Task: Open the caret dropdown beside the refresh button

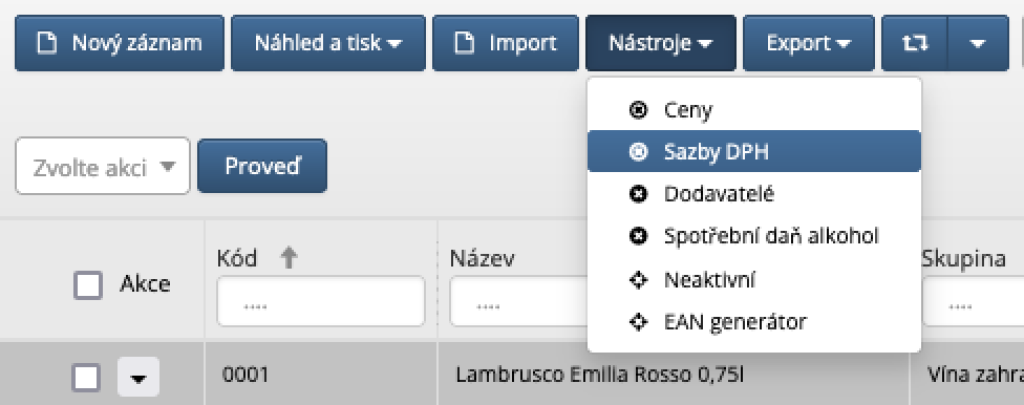Action: 977,43
